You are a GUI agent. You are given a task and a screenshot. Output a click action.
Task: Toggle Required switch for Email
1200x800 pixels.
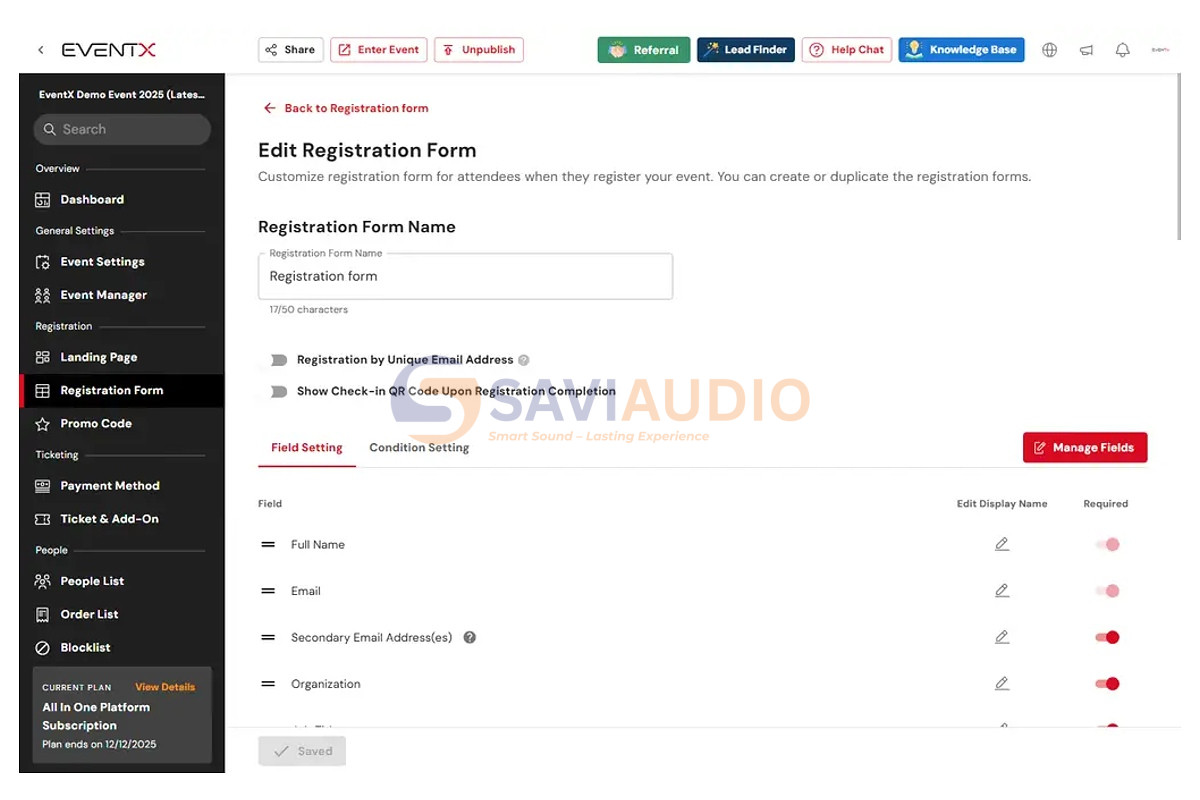click(x=1107, y=591)
